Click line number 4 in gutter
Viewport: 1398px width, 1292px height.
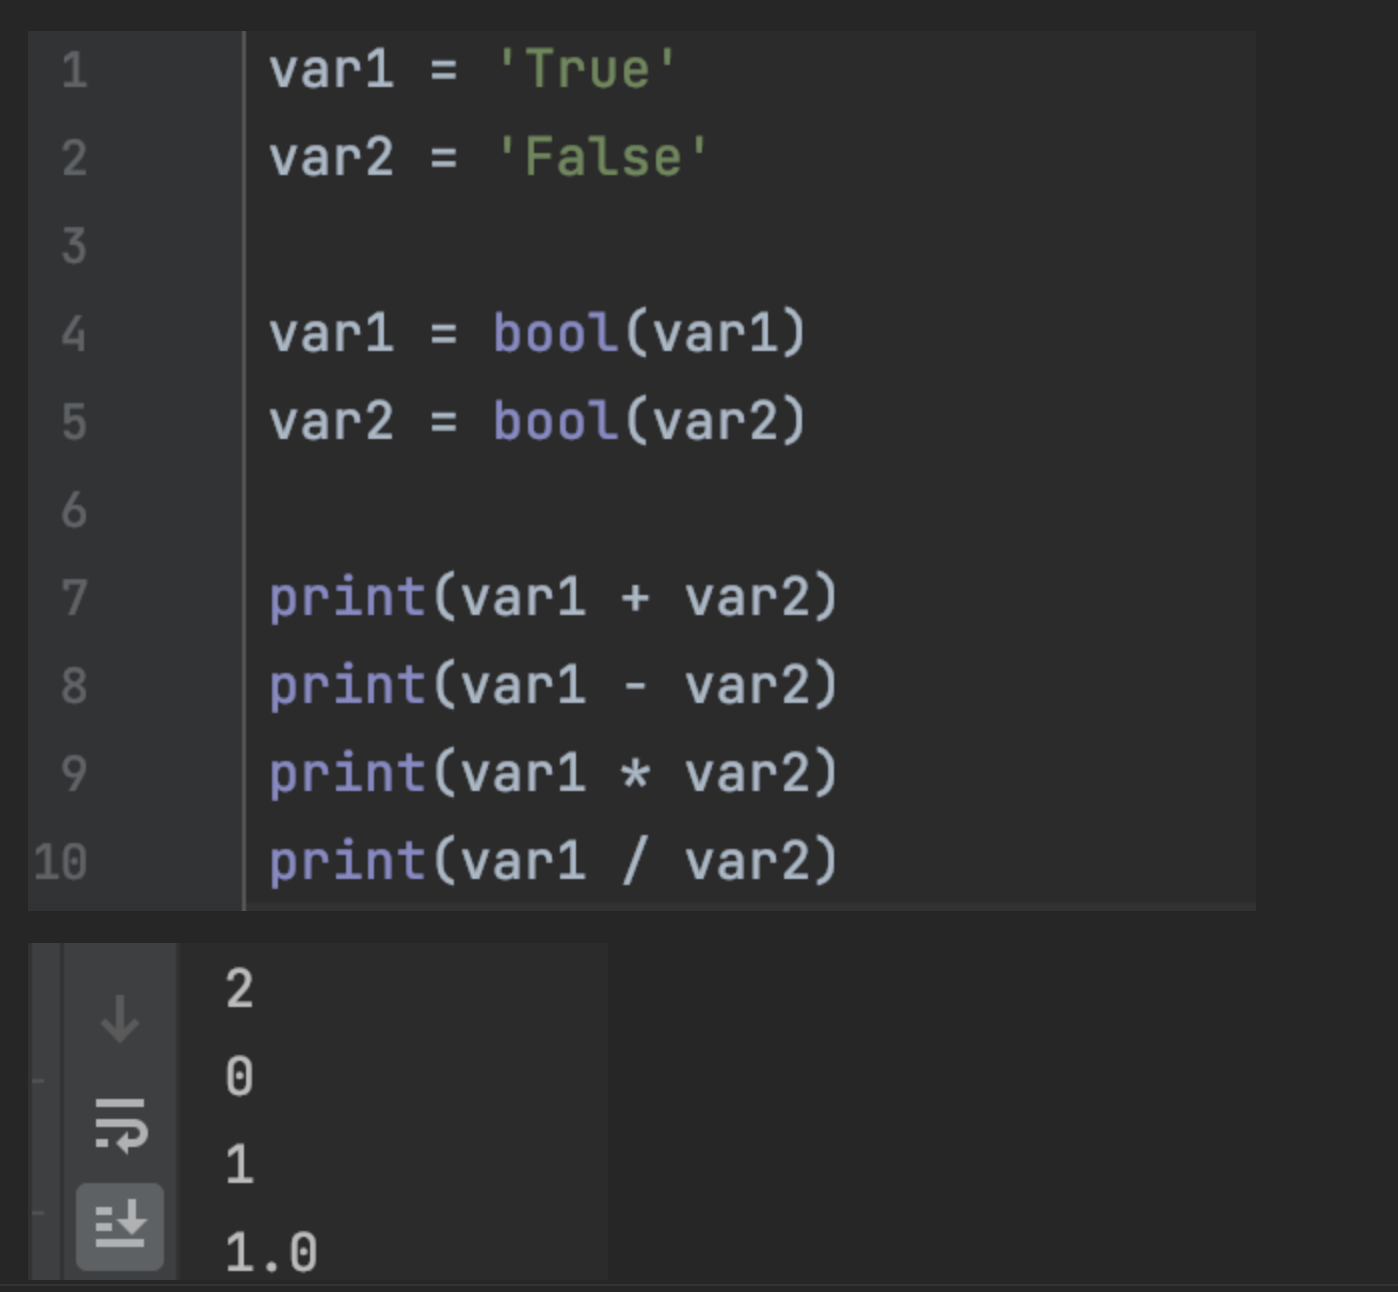pos(74,334)
